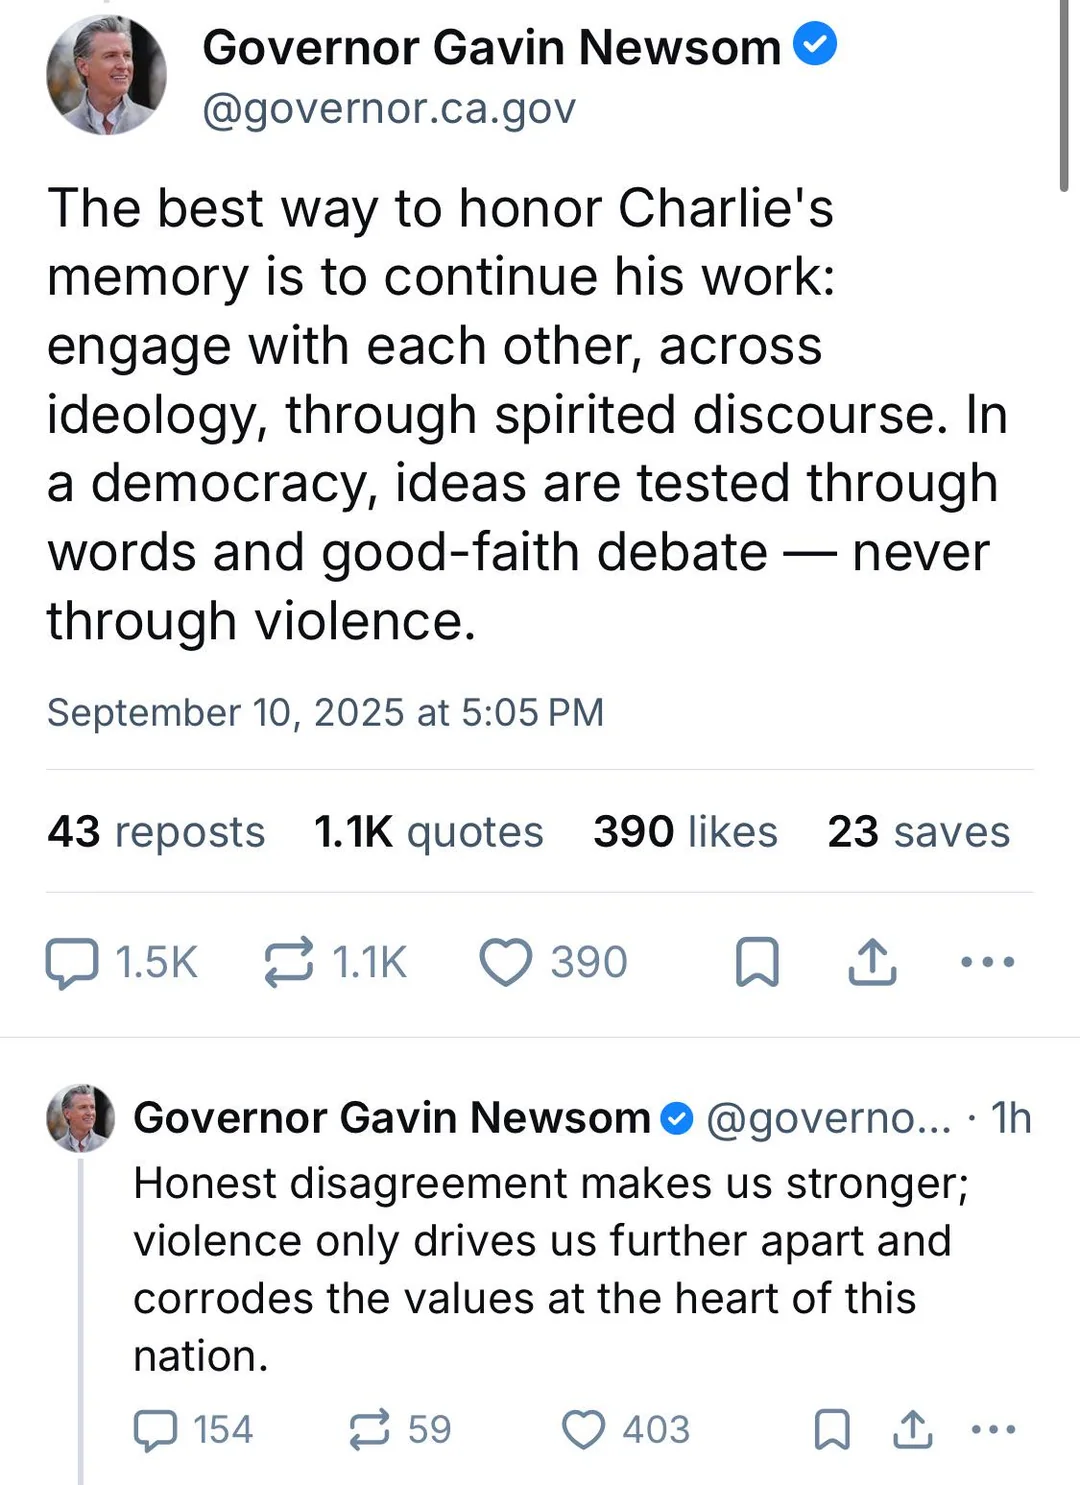Open the main post's three-dot more menu
Image resolution: width=1080 pixels, height=1485 pixels.
click(987, 963)
